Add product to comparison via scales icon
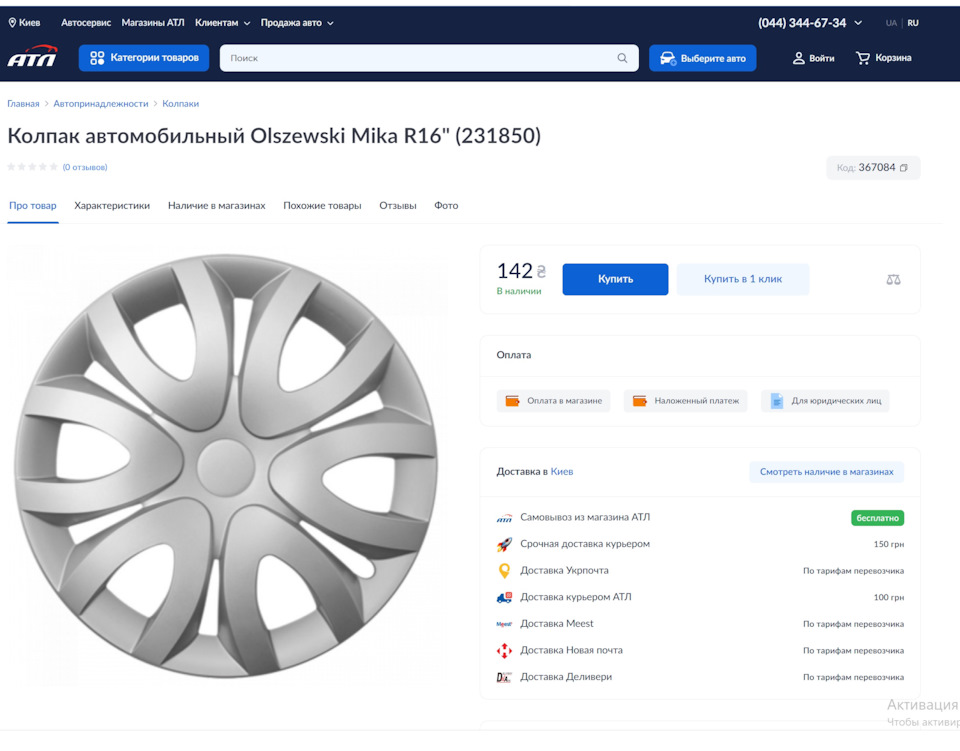This screenshot has width=960, height=751. pyautogui.click(x=893, y=280)
